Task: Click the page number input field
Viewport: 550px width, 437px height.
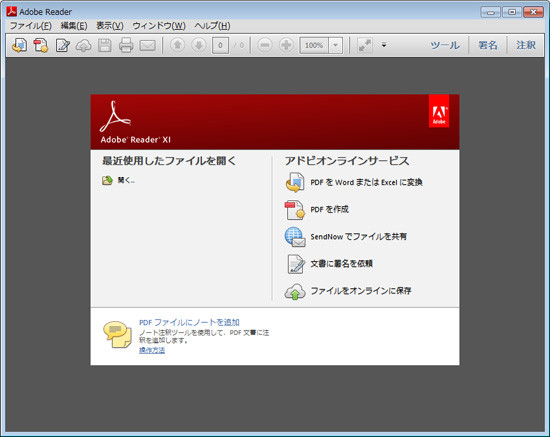Action: [x=220, y=45]
